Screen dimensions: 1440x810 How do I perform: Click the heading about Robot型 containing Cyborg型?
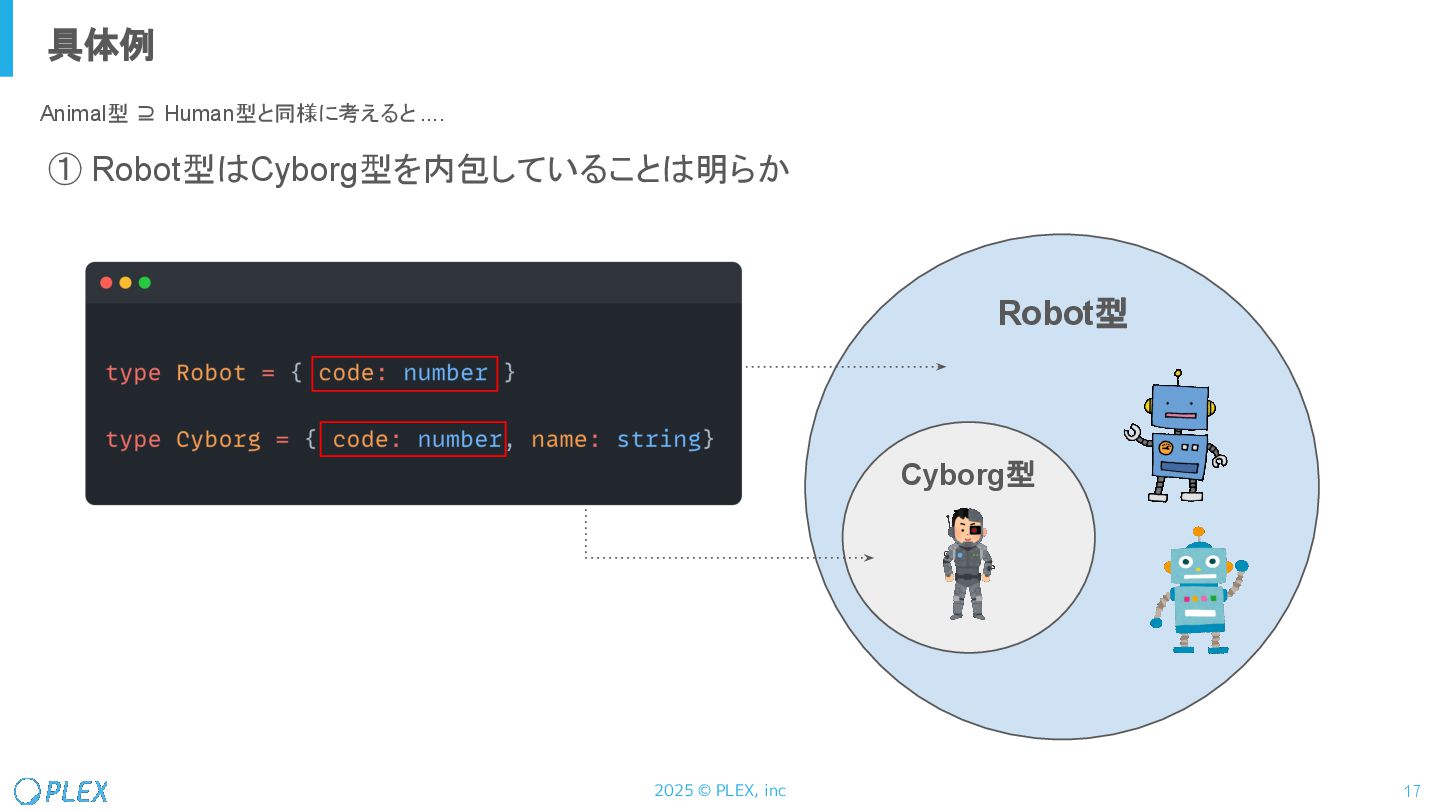(x=419, y=170)
